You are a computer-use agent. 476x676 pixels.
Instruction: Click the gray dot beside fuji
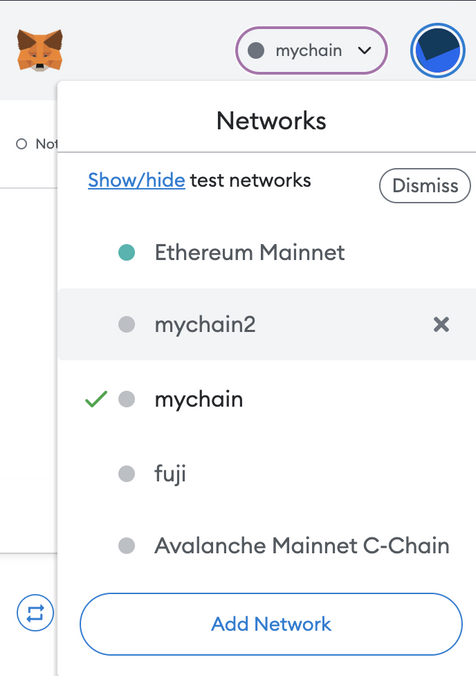(126, 474)
